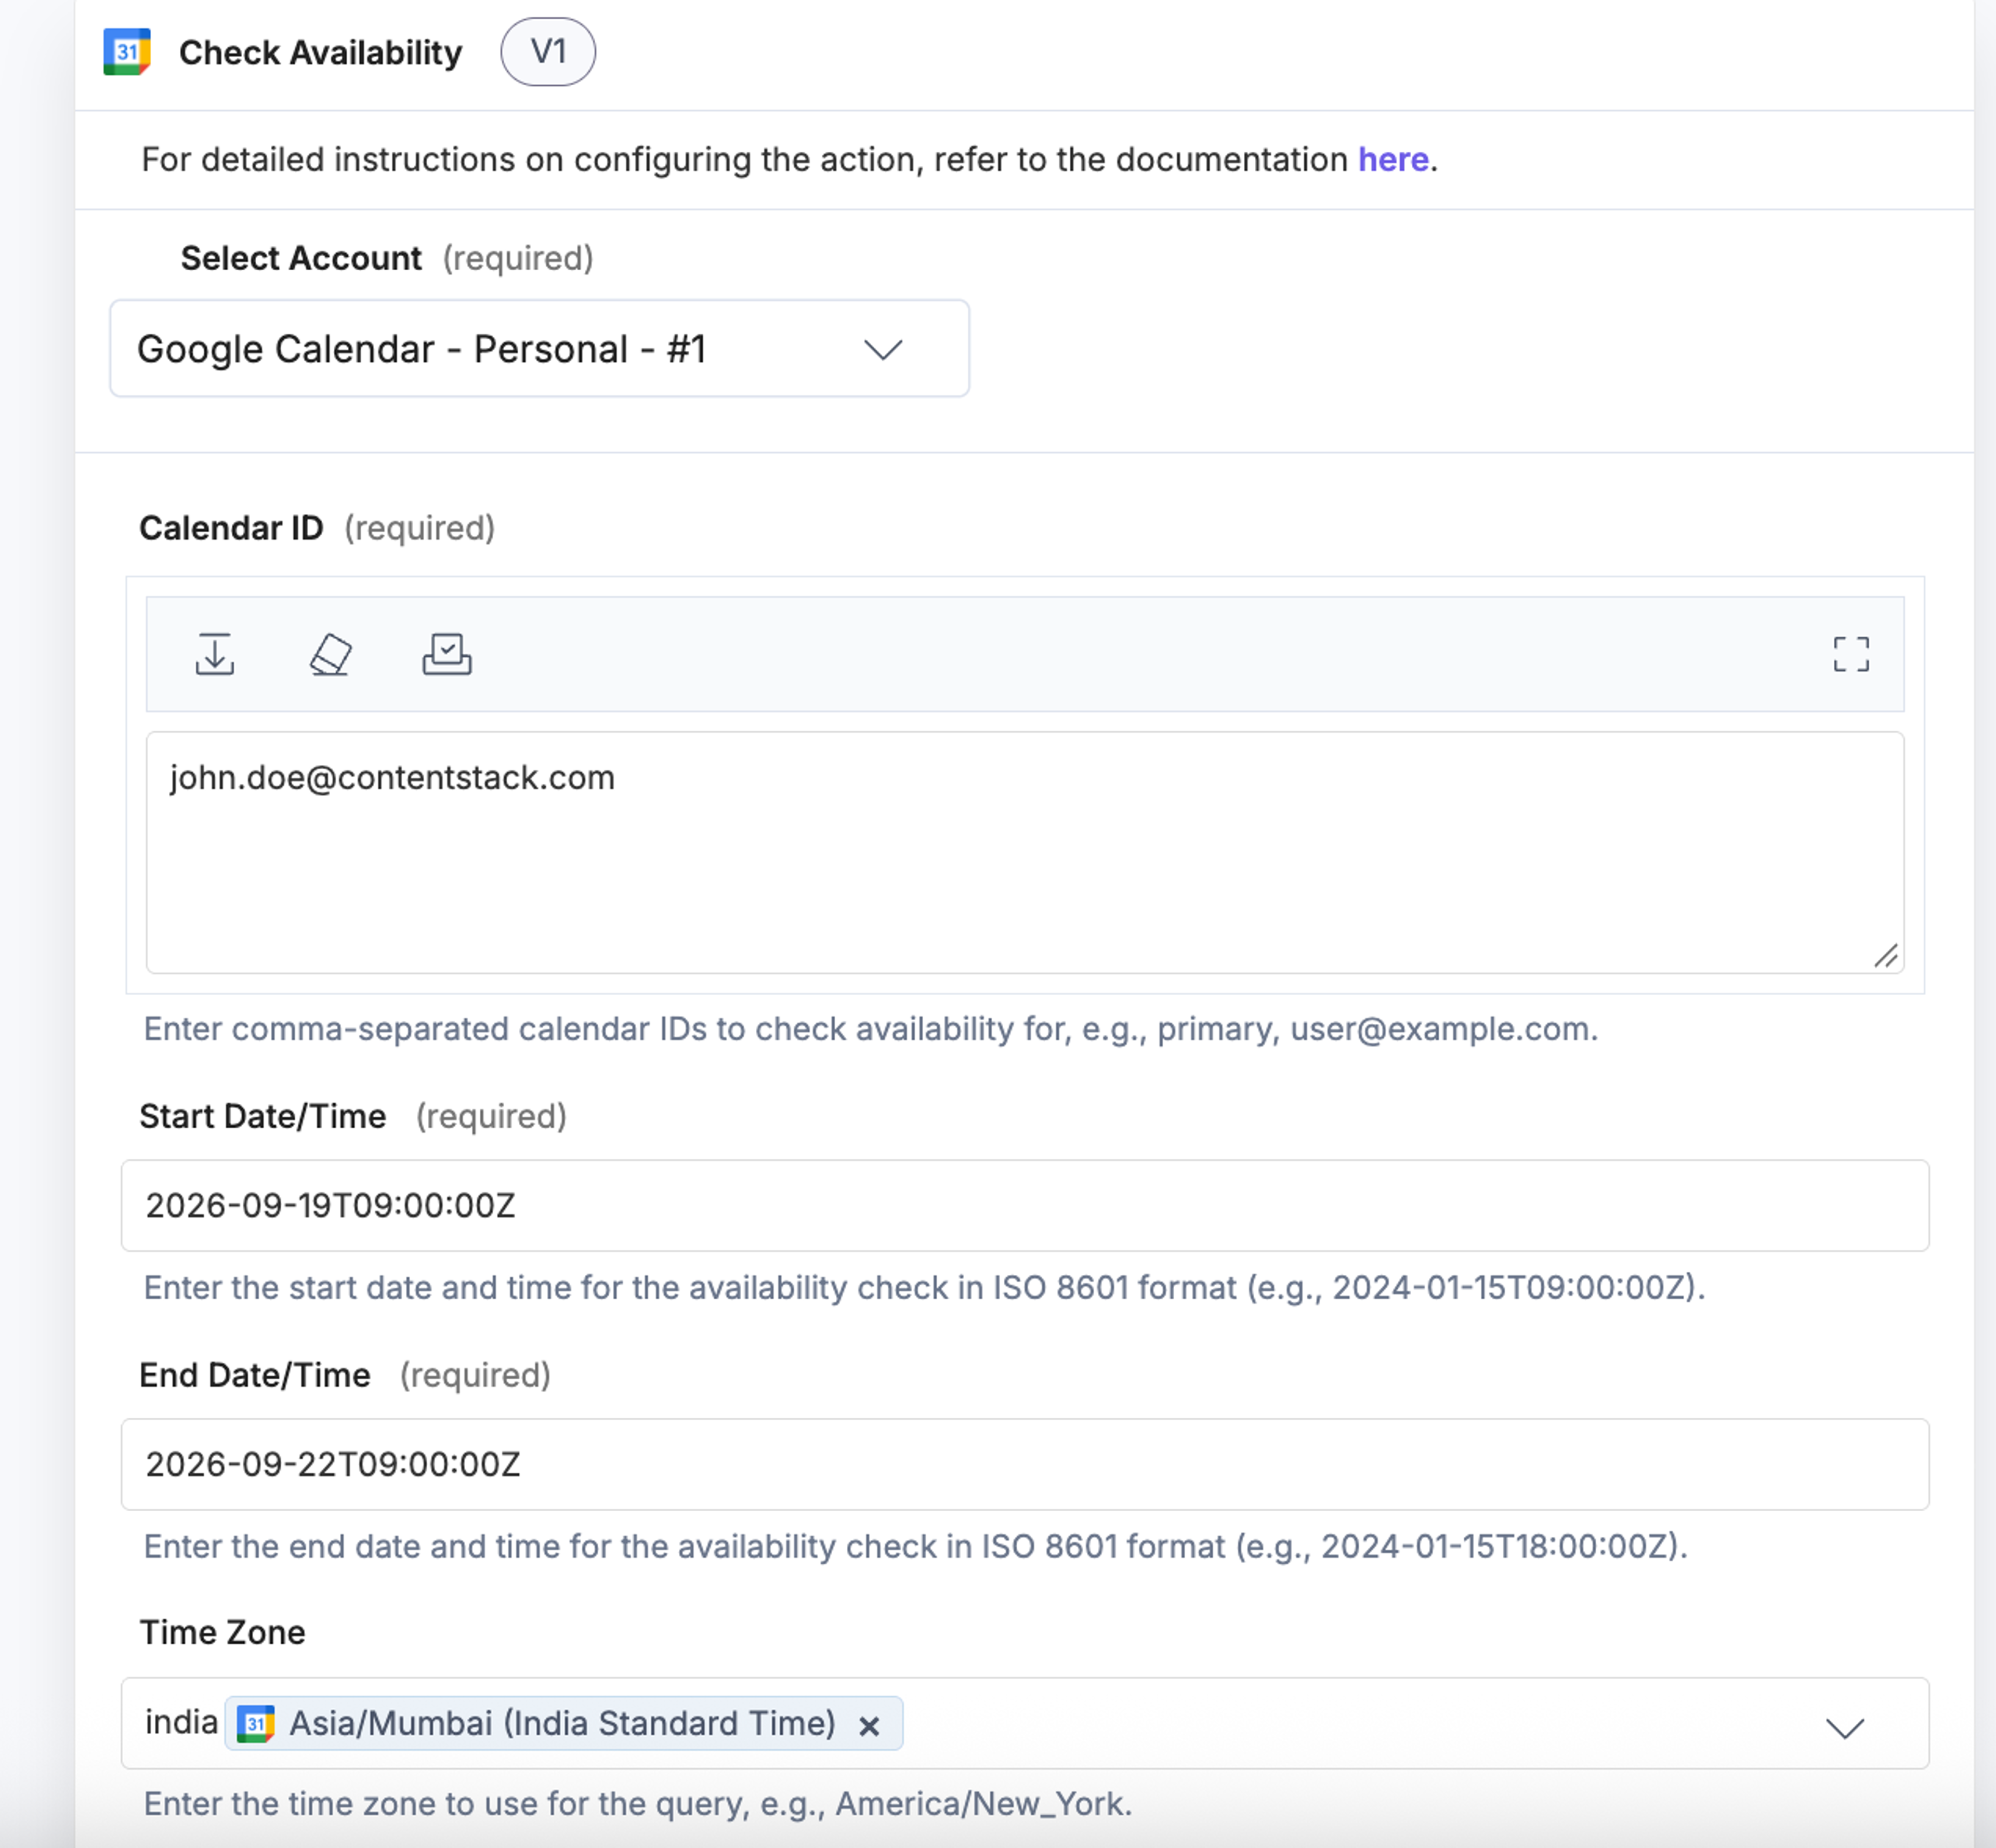Click the 'Check Availability' title
1996x1848 pixels.
click(x=320, y=53)
